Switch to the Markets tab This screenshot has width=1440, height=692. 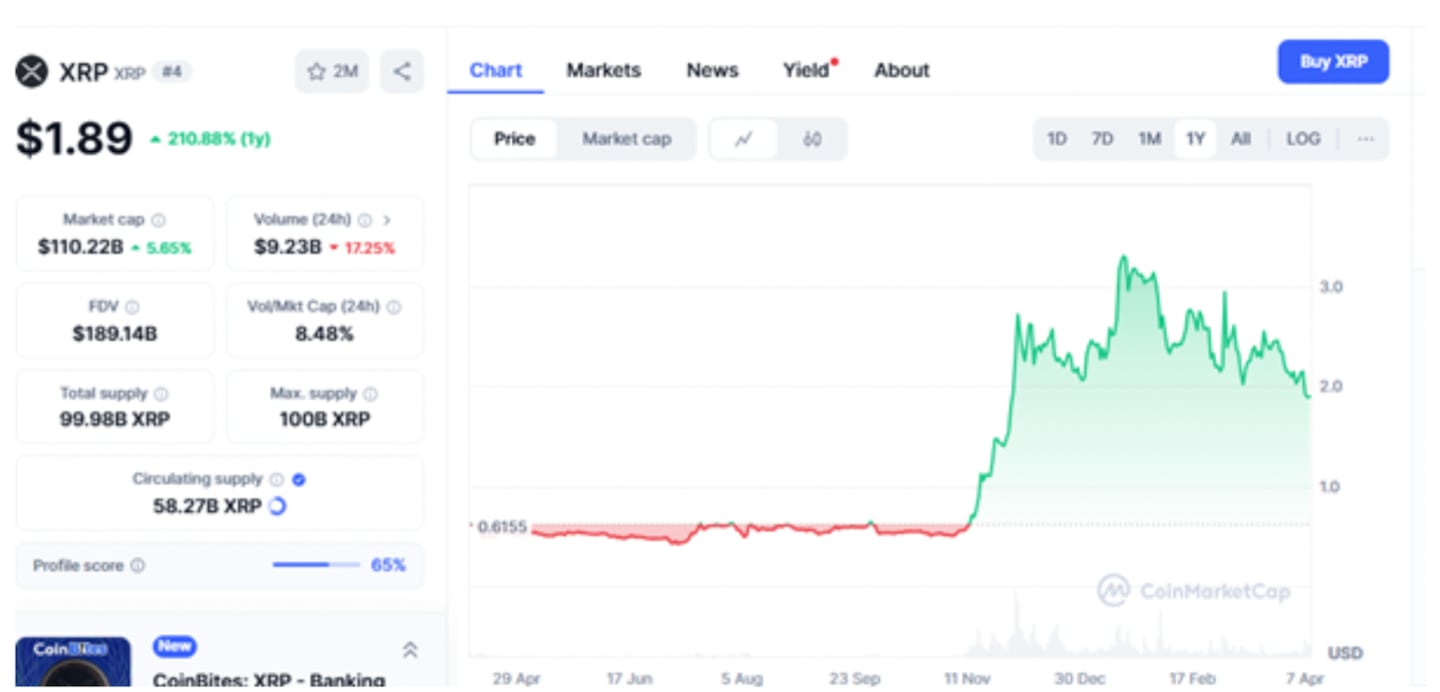click(x=603, y=70)
